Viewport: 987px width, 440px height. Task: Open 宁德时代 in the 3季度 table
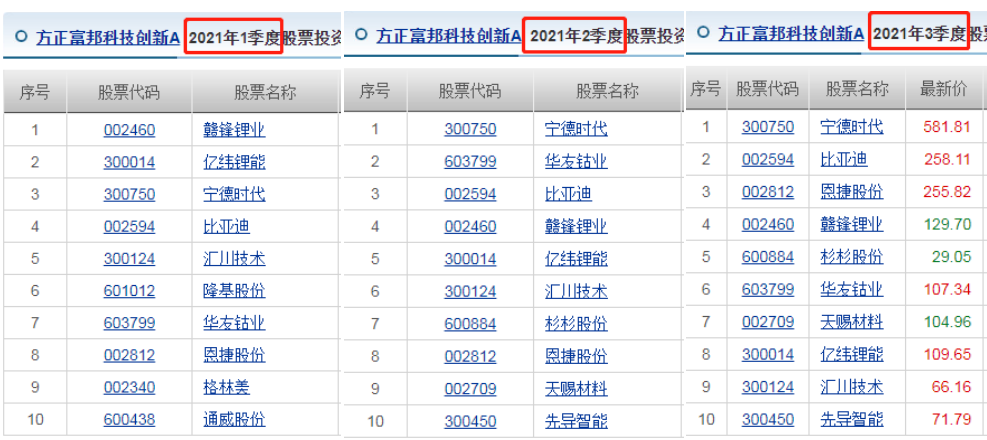[852, 127]
